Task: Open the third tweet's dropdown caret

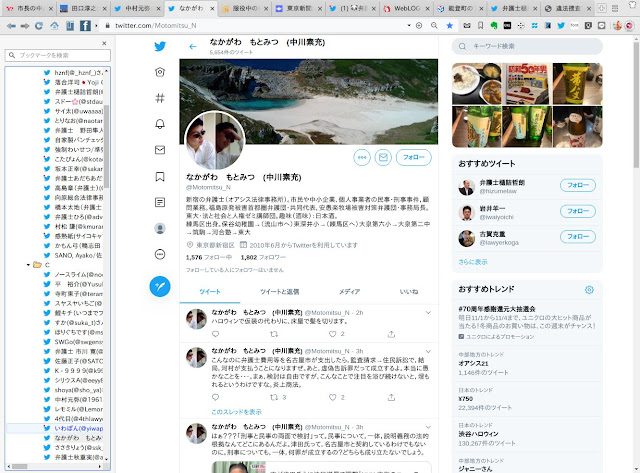Action: pos(428,427)
